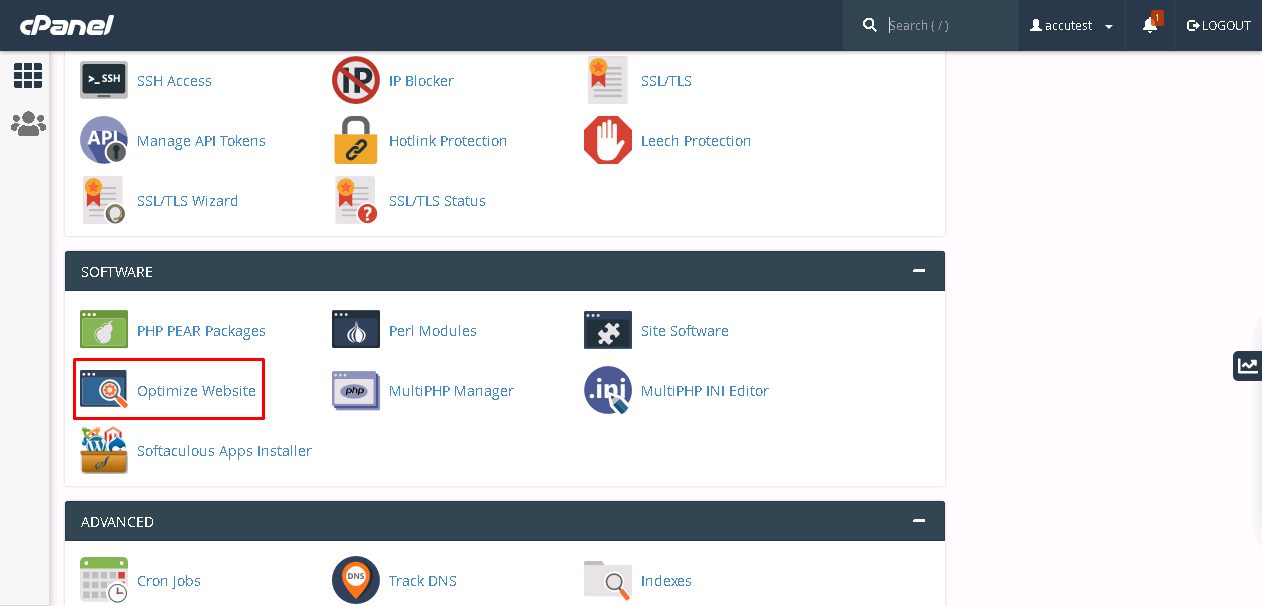Click the Cron Jobs calendar icon
The width and height of the screenshot is (1262, 606).
tap(104, 580)
